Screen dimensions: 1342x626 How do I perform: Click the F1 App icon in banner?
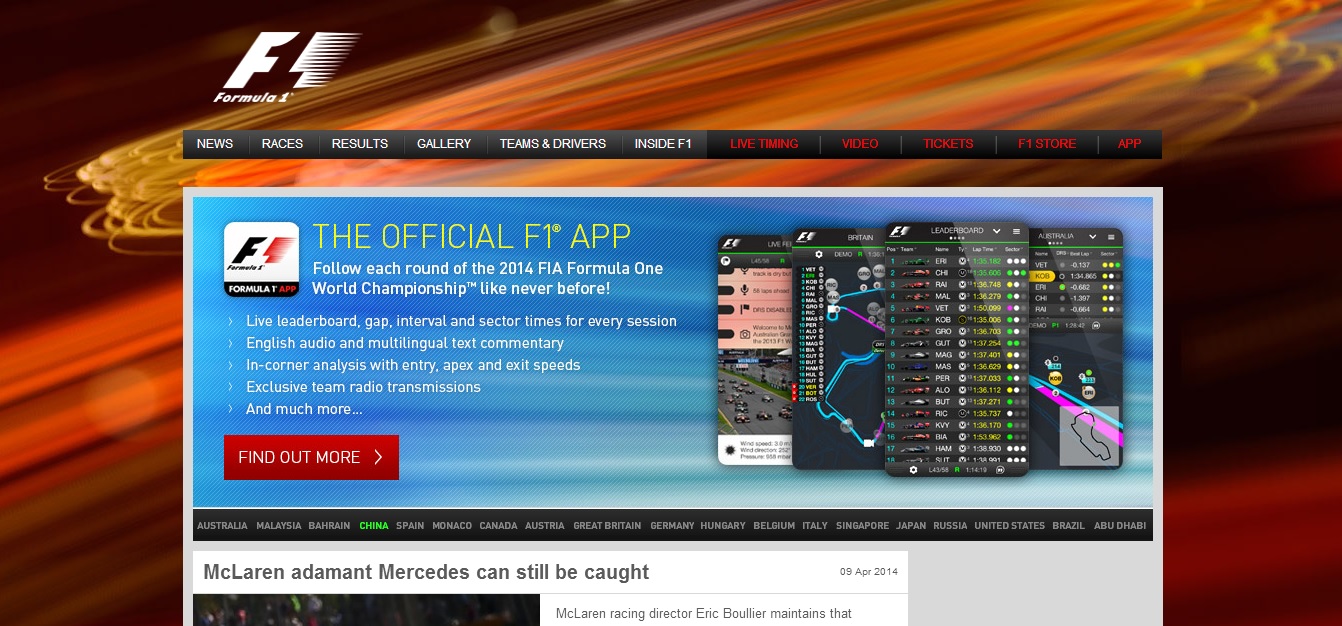tap(261, 259)
